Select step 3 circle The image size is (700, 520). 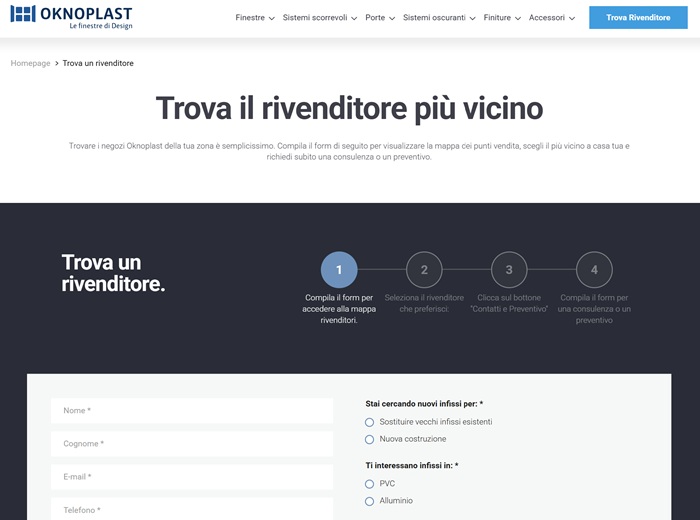pos(509,270)
